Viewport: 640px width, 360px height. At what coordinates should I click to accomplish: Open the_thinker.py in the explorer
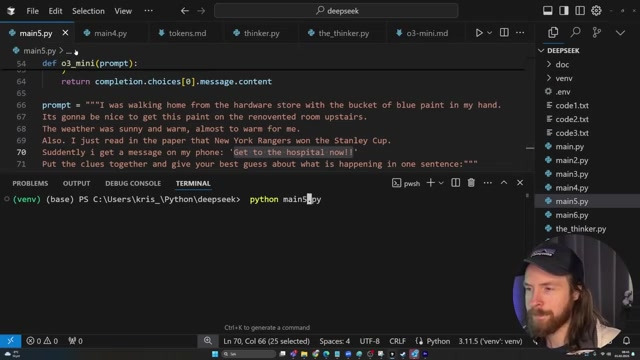[580, 229]
